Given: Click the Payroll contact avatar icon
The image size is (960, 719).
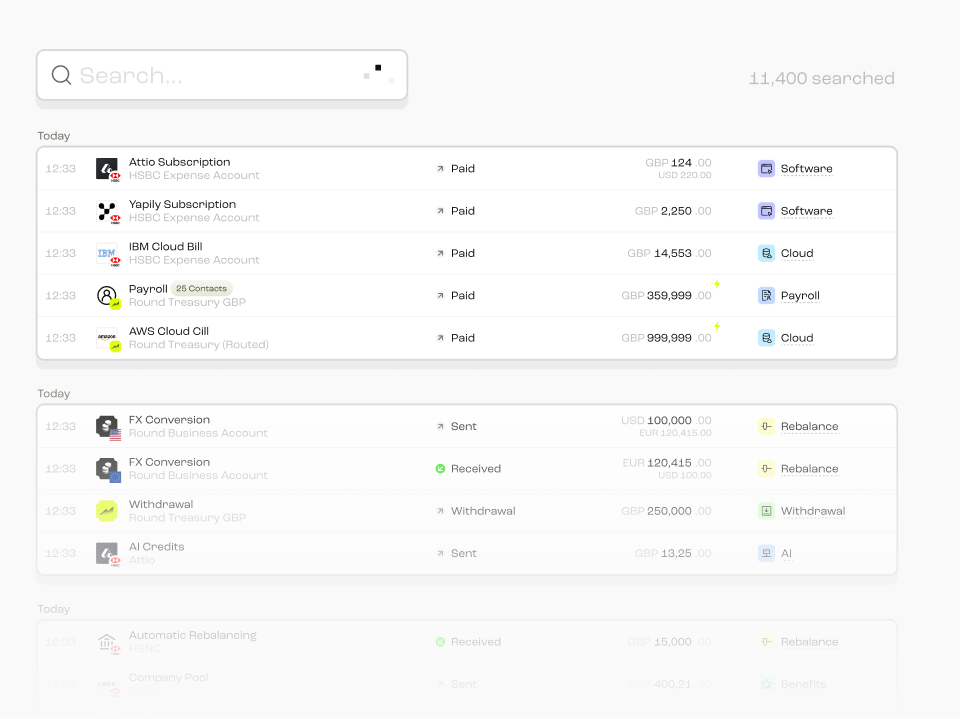Looking at the screenshot, I should [x=107, y=295].
